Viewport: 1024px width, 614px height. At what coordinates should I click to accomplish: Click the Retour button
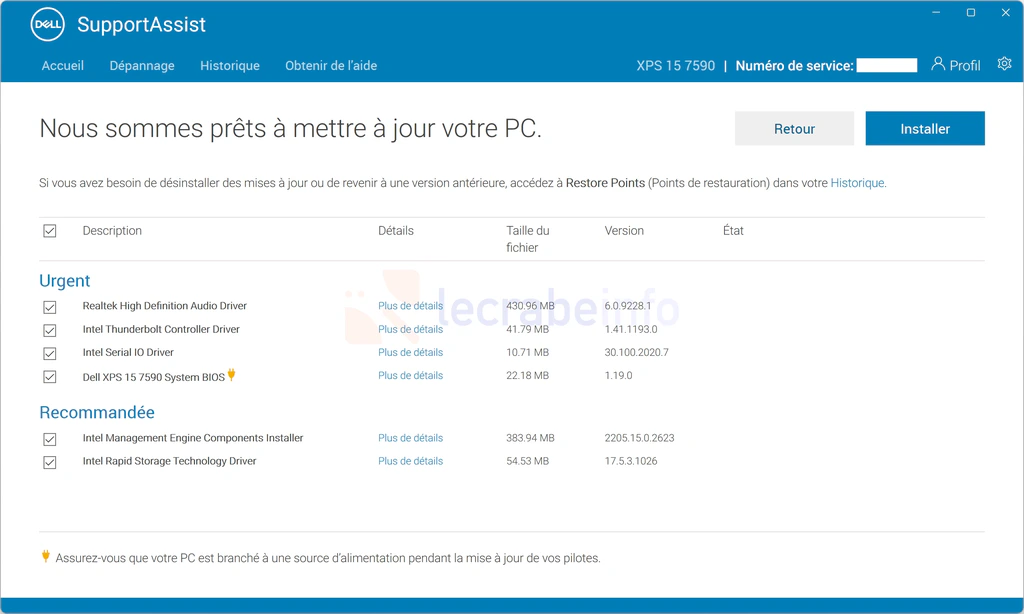[794, 129]
